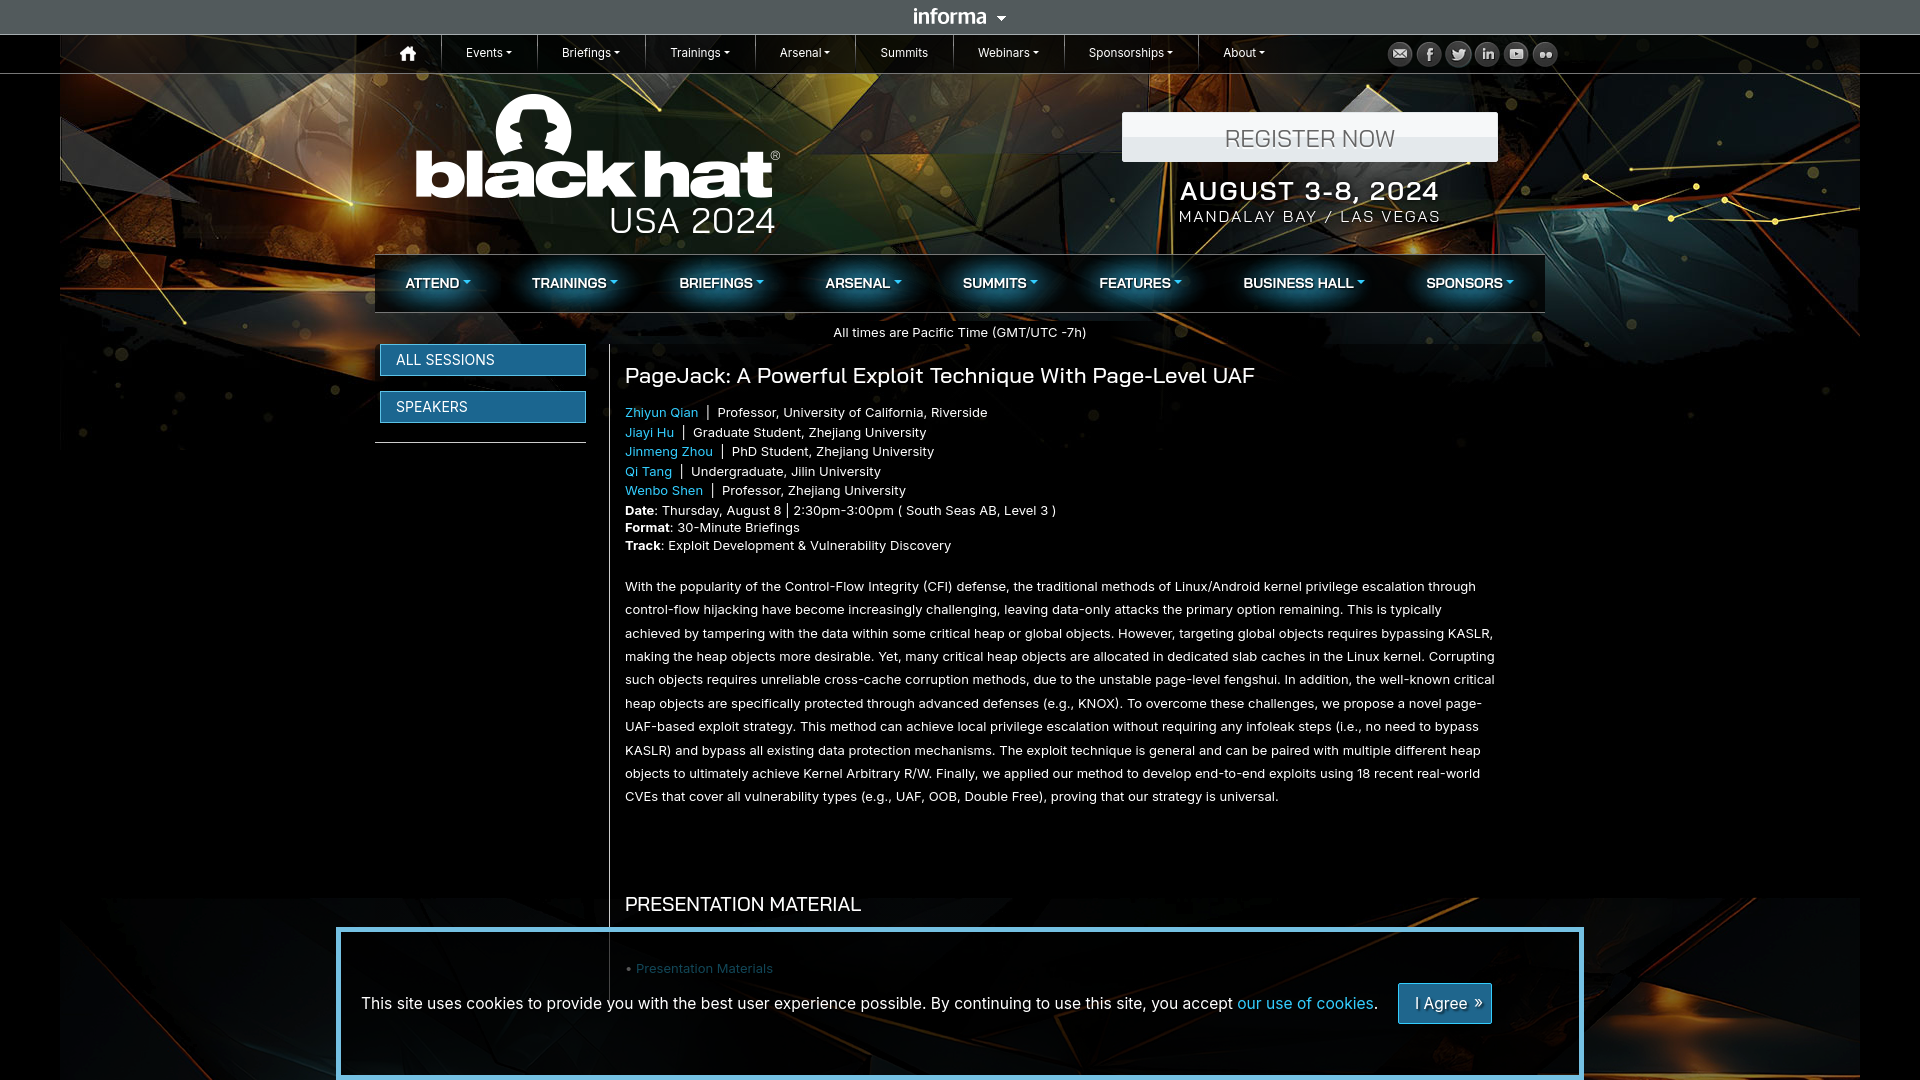
Task: Open the SUMMITS main menu
Action: (x=1000, y=283)
